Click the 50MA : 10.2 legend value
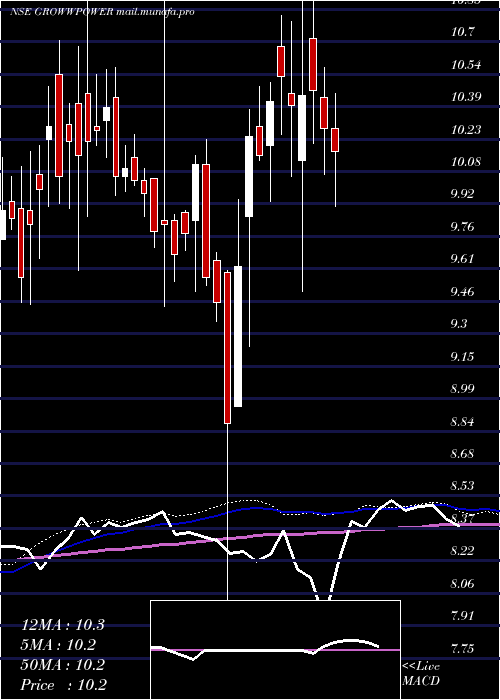 coord(62,665)
